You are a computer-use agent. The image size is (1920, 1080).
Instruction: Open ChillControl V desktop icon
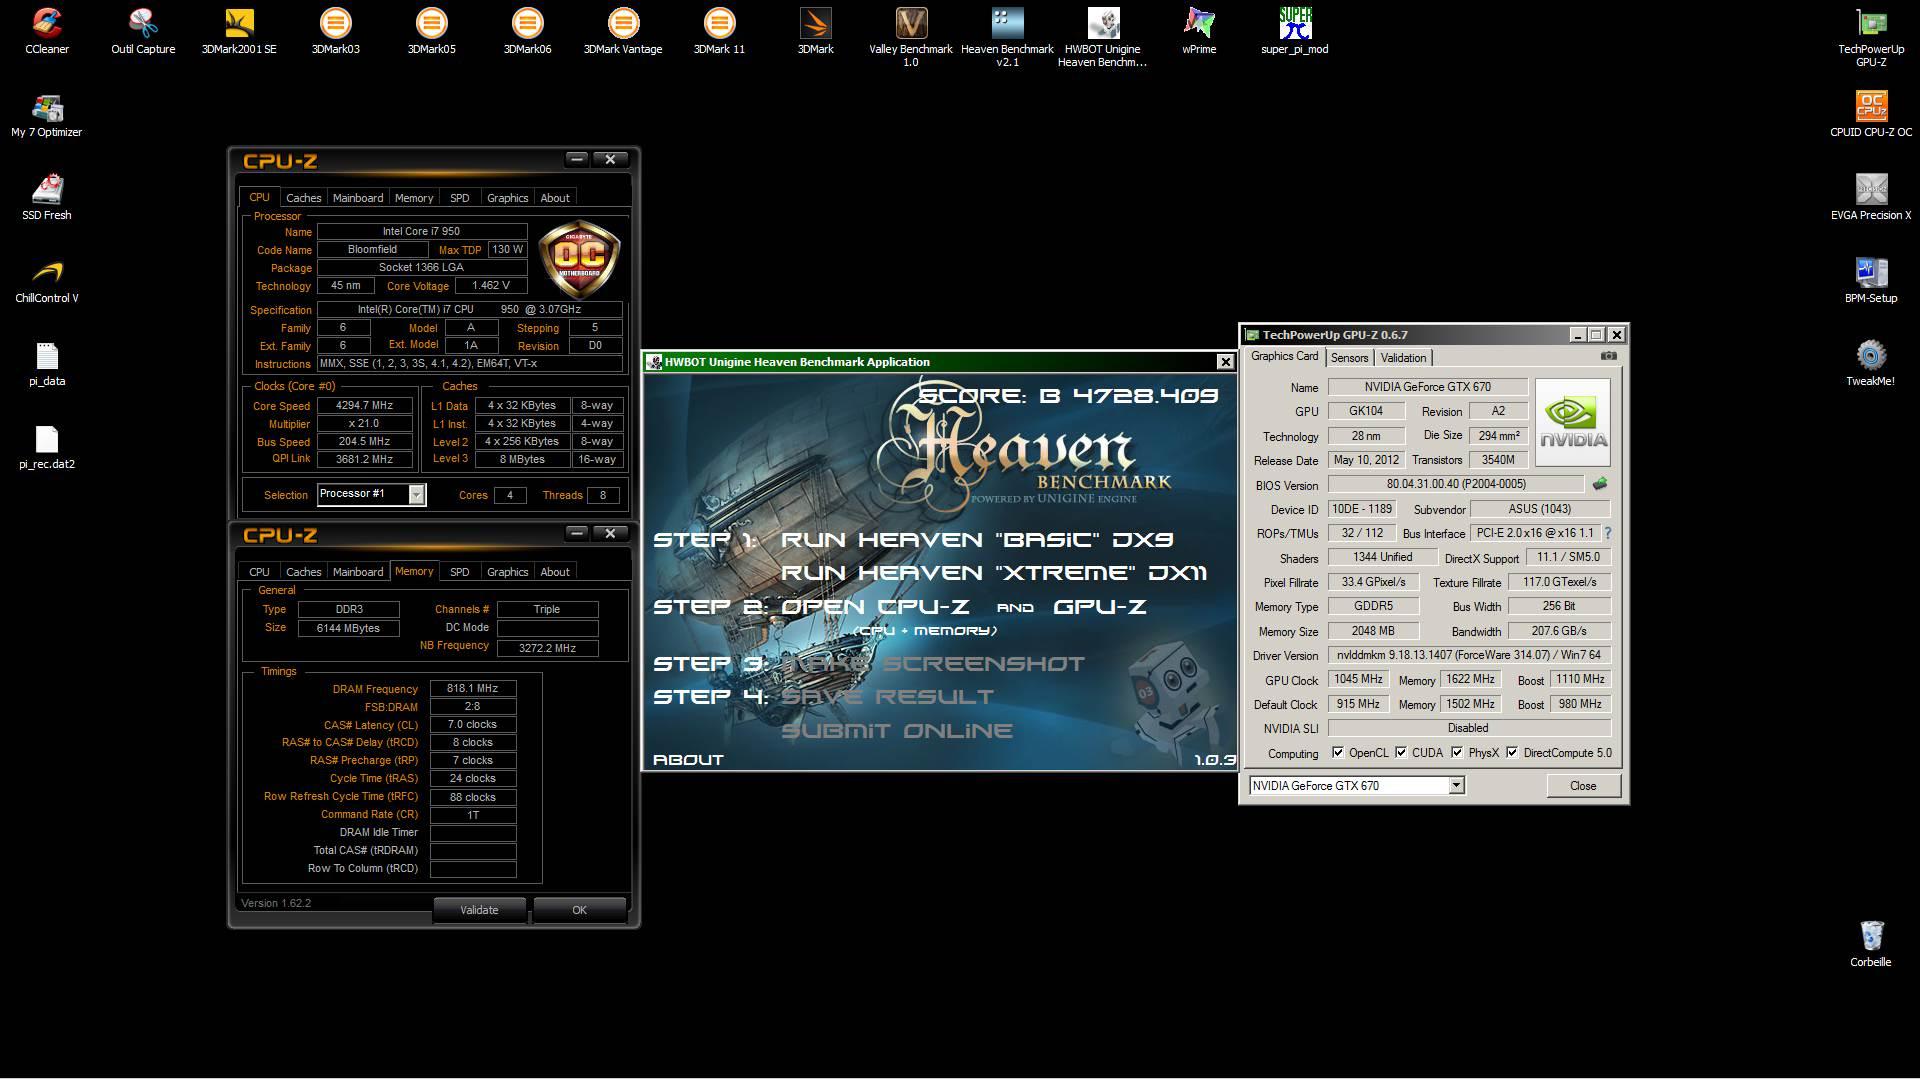47,280
